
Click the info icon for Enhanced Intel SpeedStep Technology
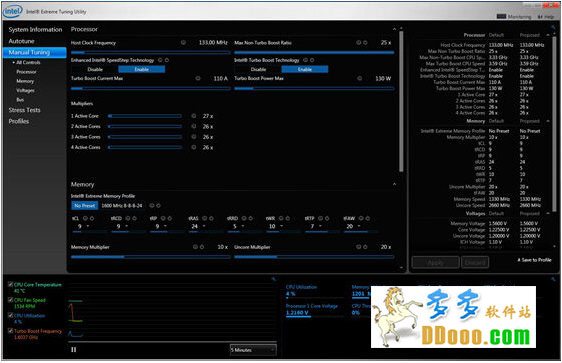[x=160, y=60]
